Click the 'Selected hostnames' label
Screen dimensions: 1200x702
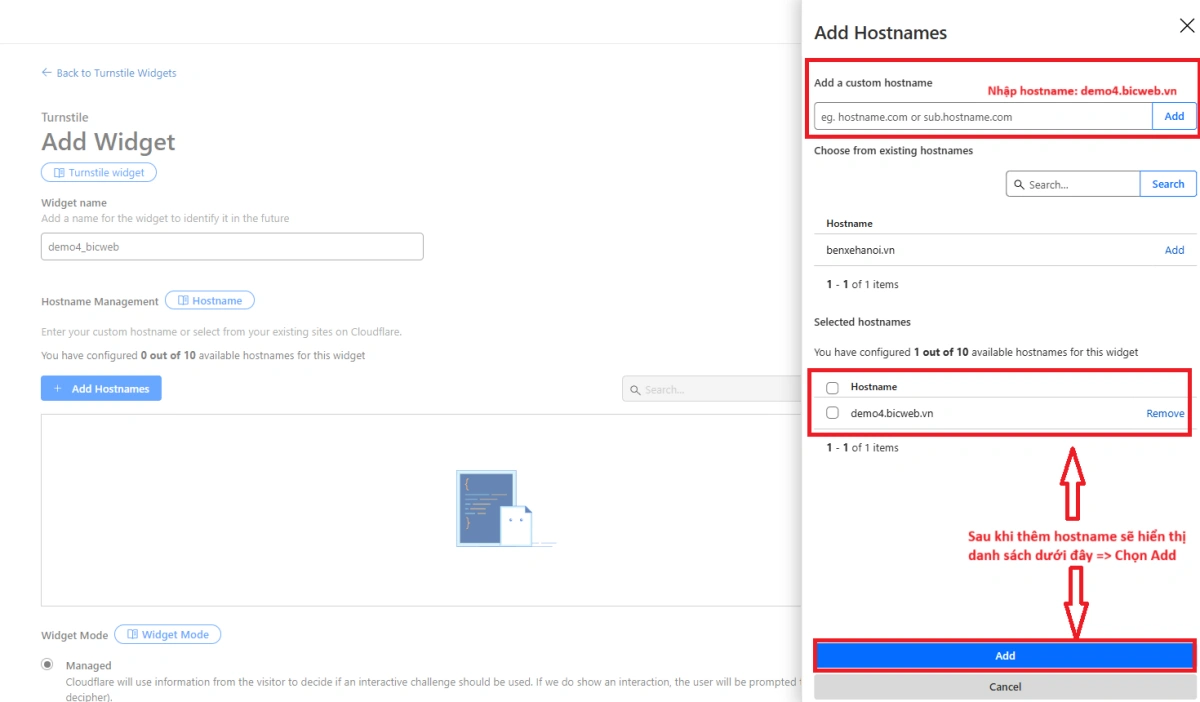862,322
